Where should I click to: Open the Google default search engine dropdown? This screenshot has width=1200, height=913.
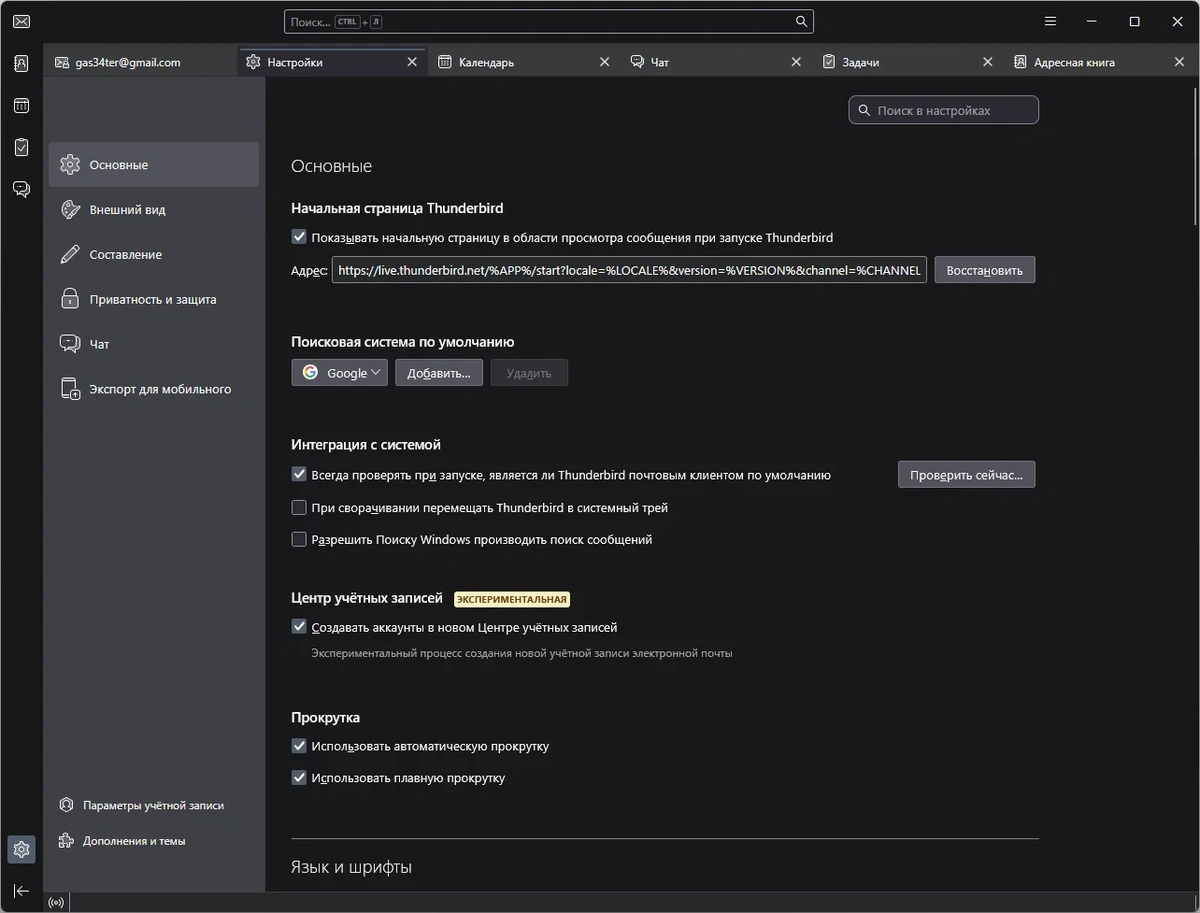(340, 373)
